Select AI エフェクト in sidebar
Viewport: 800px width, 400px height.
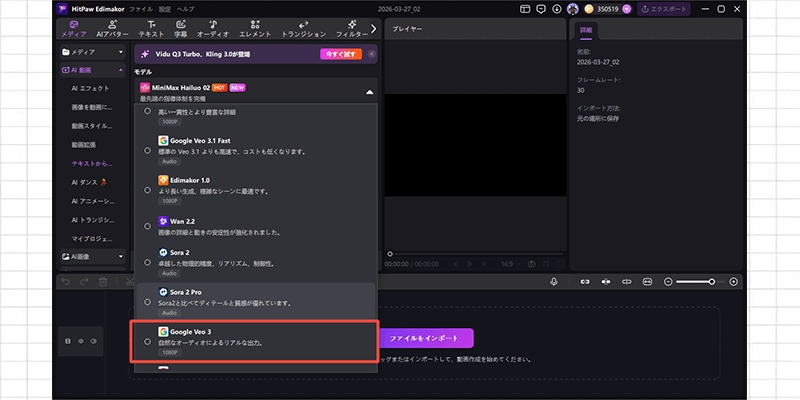click(90, 88)
